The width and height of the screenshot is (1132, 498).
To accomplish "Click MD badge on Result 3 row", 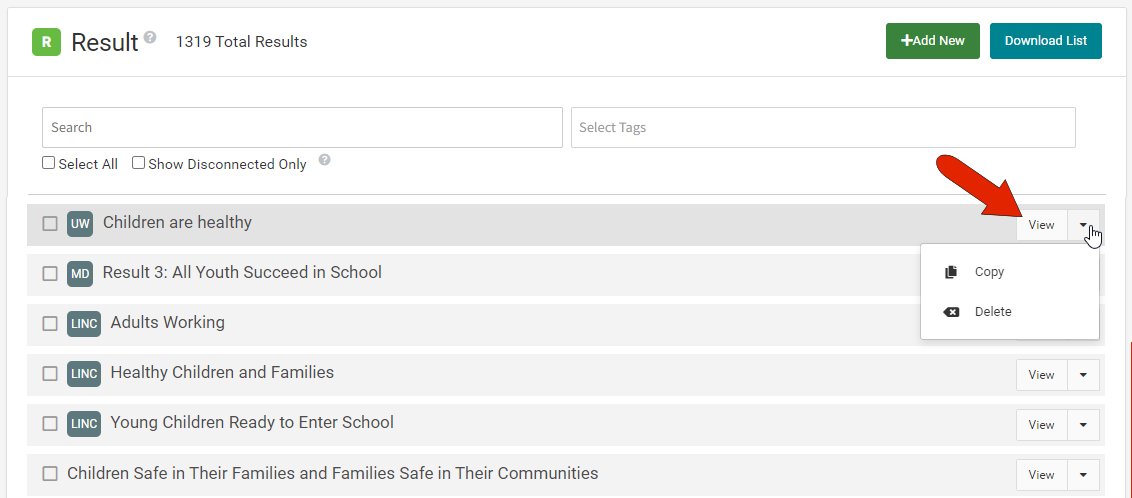I will pos(80,274).
